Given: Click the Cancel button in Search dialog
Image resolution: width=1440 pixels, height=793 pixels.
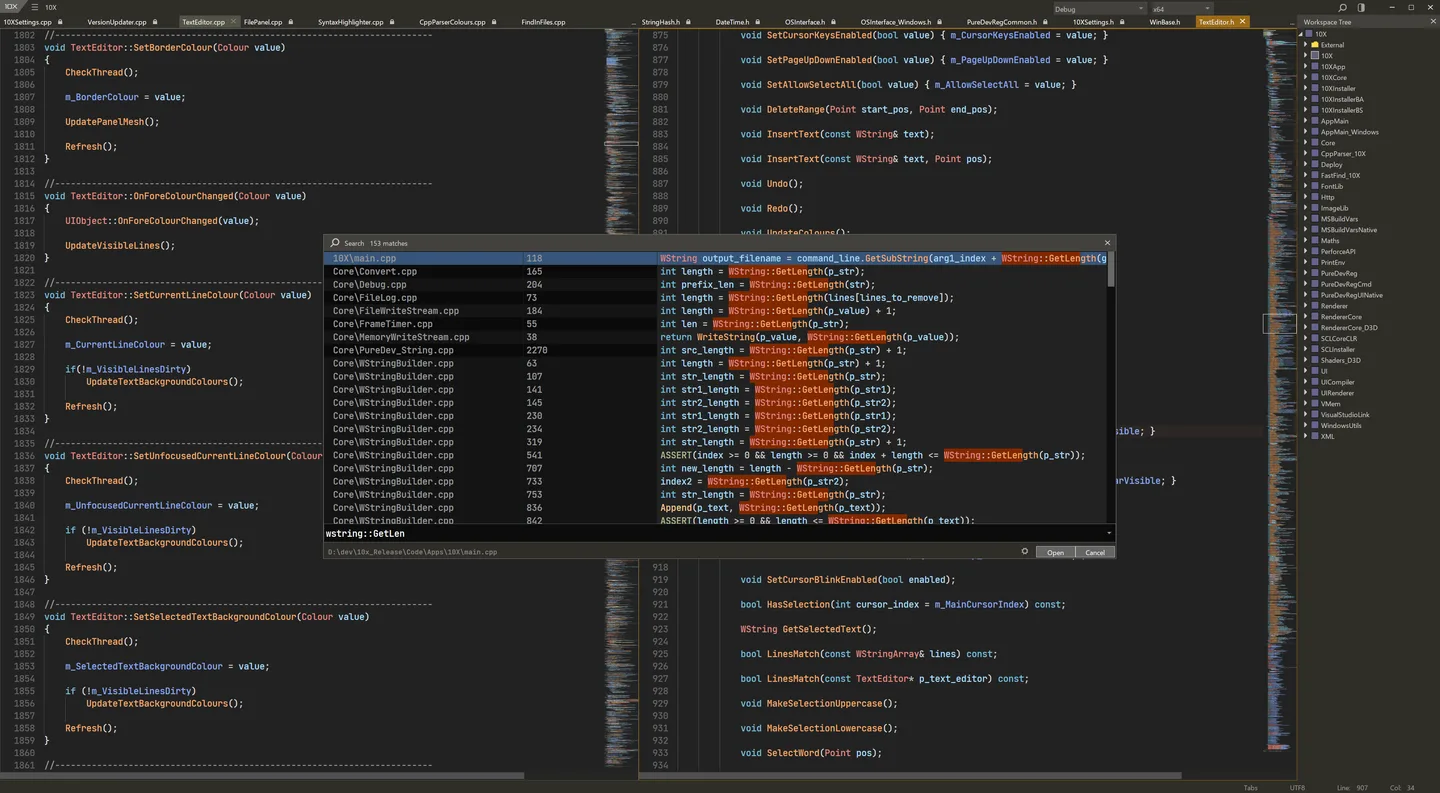Looking at the screenshot, I should click(1095, 552).
